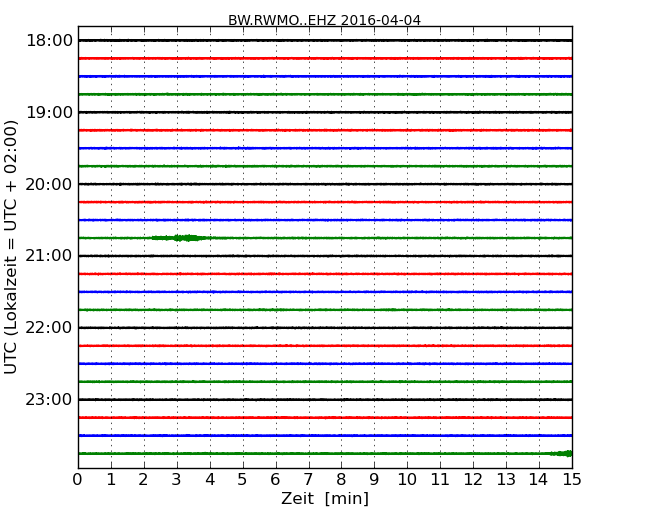Click the 10 minute tick label
The height and width of the screenshot is (520, 650).
[407, 480]
